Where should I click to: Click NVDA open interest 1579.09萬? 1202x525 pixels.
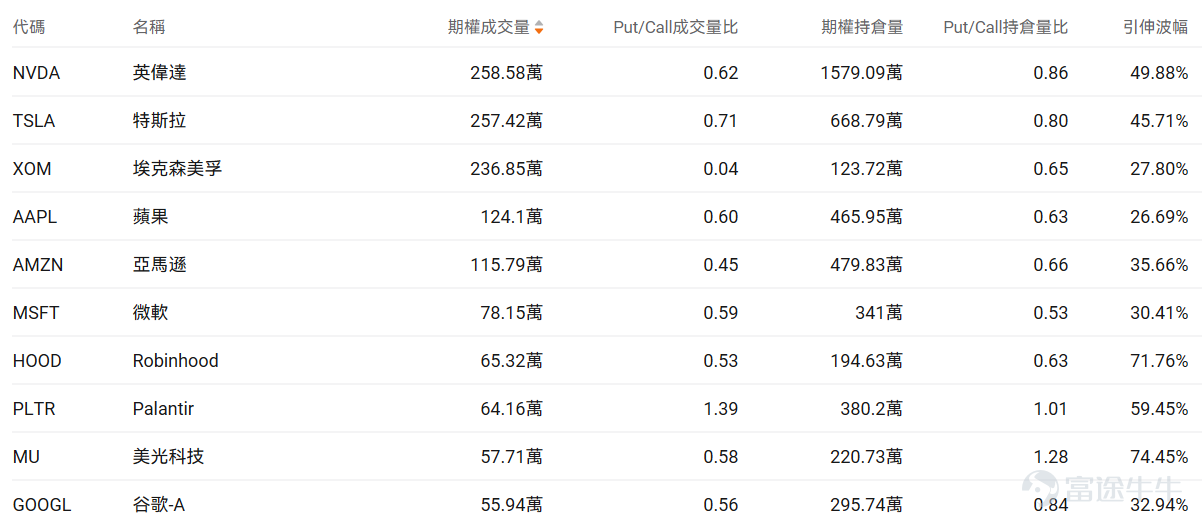tap(862, 73)
